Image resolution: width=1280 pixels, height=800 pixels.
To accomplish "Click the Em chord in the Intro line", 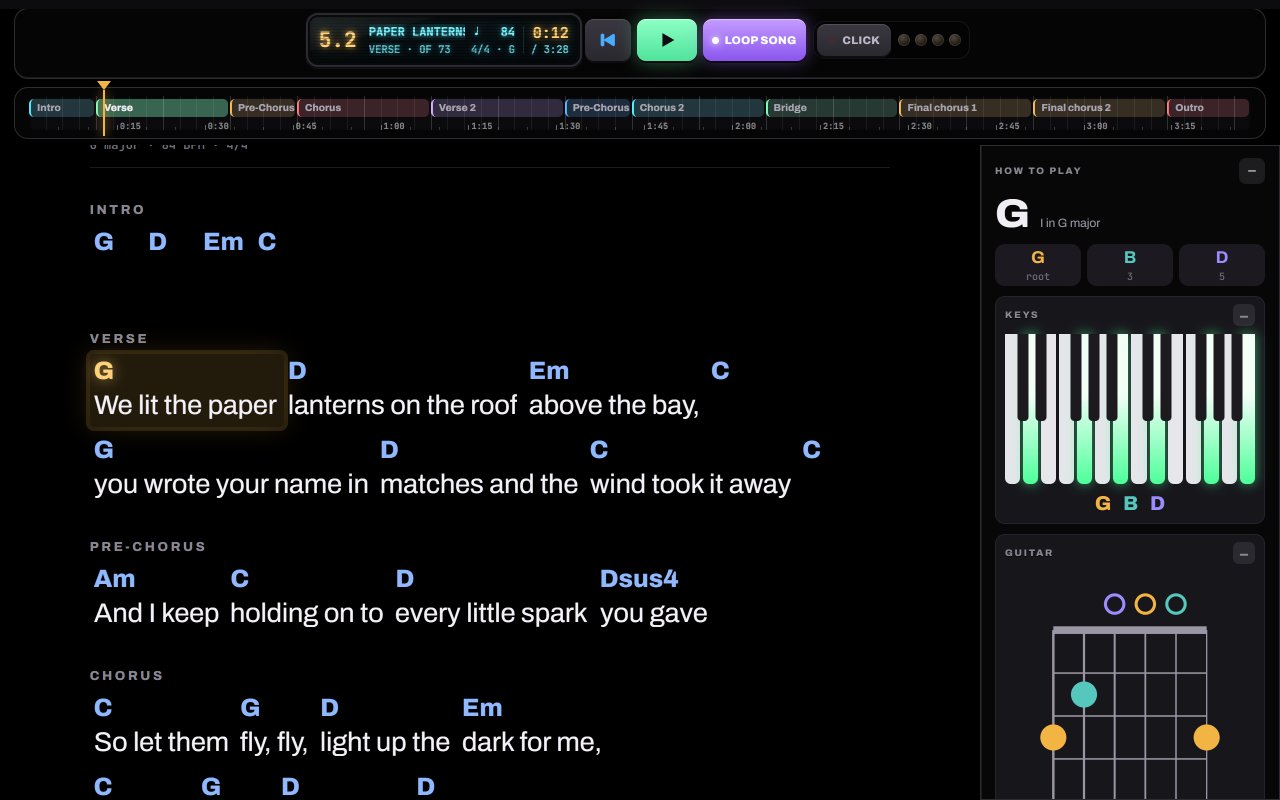I will [x=223, y=242].
